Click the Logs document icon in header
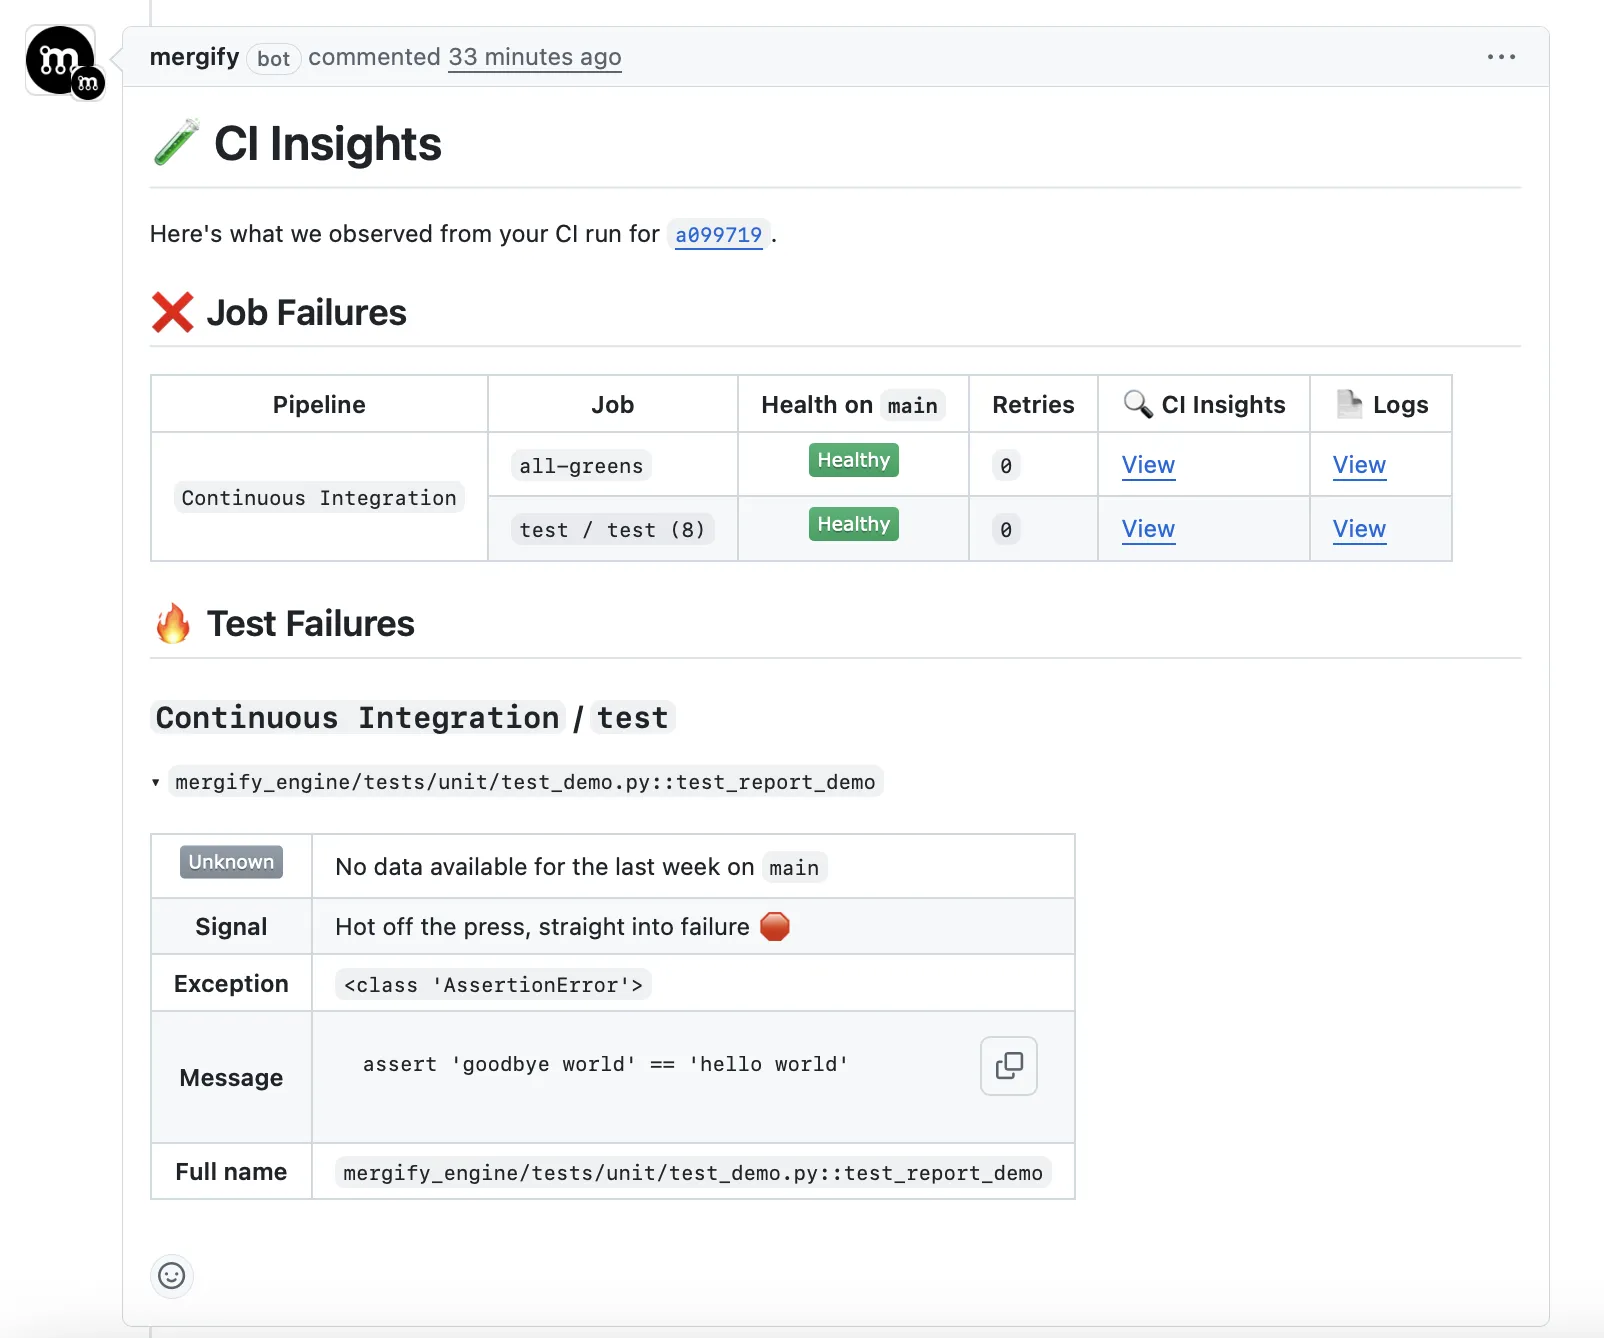1604x1338 pixels. tap(1349, 404)
